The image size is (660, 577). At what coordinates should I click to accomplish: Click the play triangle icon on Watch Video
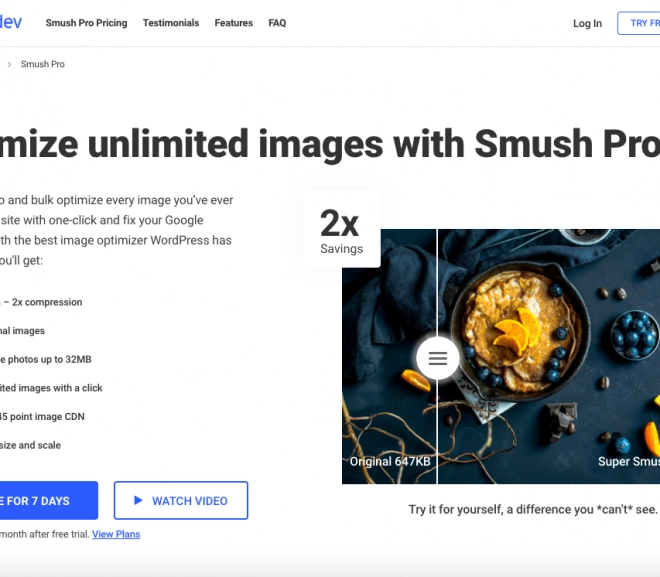[138, 500]
